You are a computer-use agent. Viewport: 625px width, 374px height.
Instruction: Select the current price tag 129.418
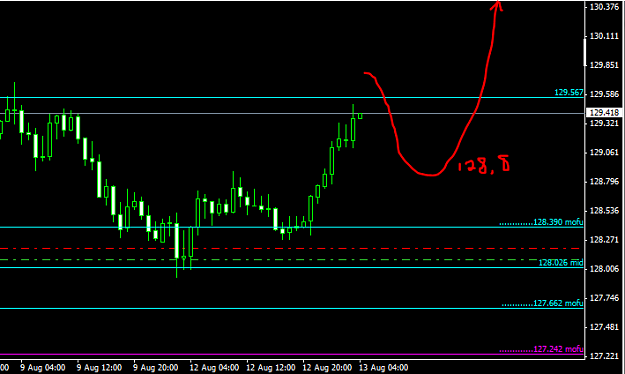coord(604,113)
